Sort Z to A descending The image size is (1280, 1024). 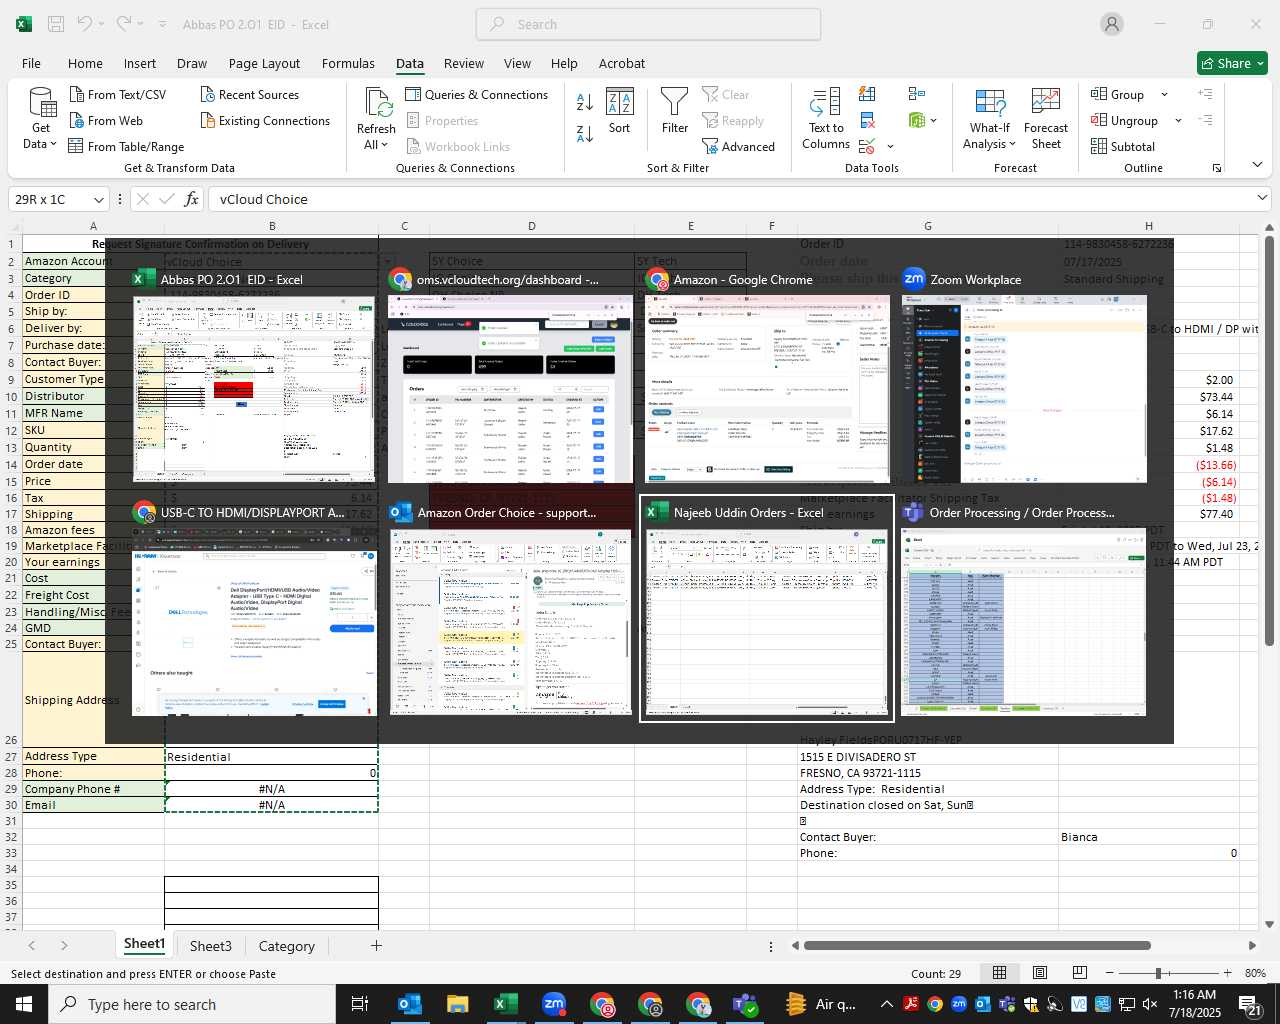585,133
